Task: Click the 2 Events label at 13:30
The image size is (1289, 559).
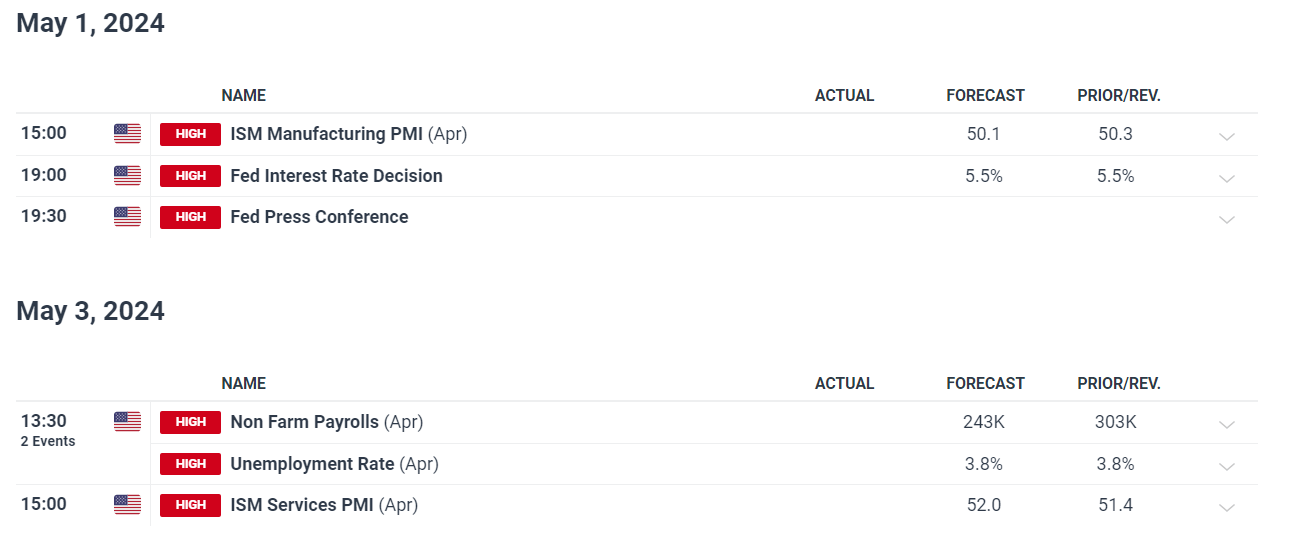Action: tap(48, 442)
